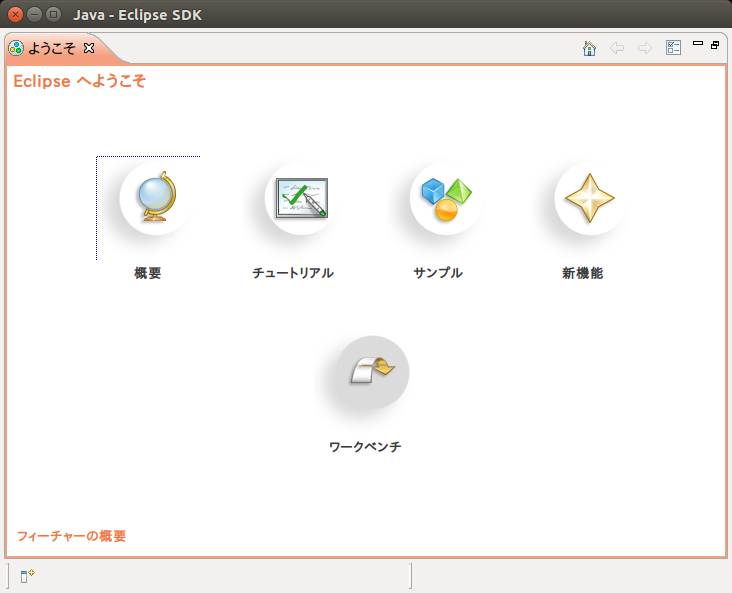The height and width of the screenshot is (593, 732).
Task: Select the ようこそ tab
Action: 51,48
